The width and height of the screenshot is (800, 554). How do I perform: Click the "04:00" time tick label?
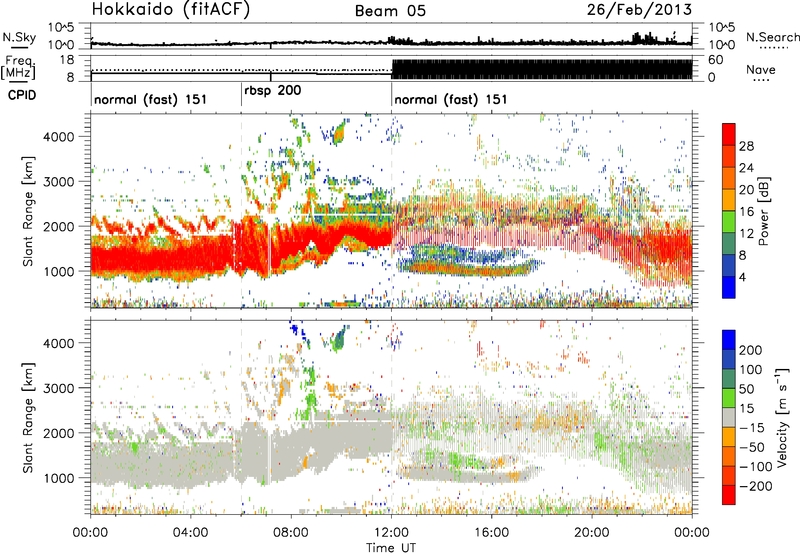coord(190,533)
